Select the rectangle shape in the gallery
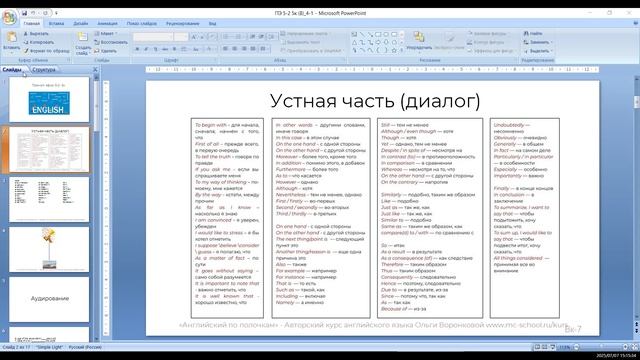The image size is (640, 360). (x=378, y=34)
